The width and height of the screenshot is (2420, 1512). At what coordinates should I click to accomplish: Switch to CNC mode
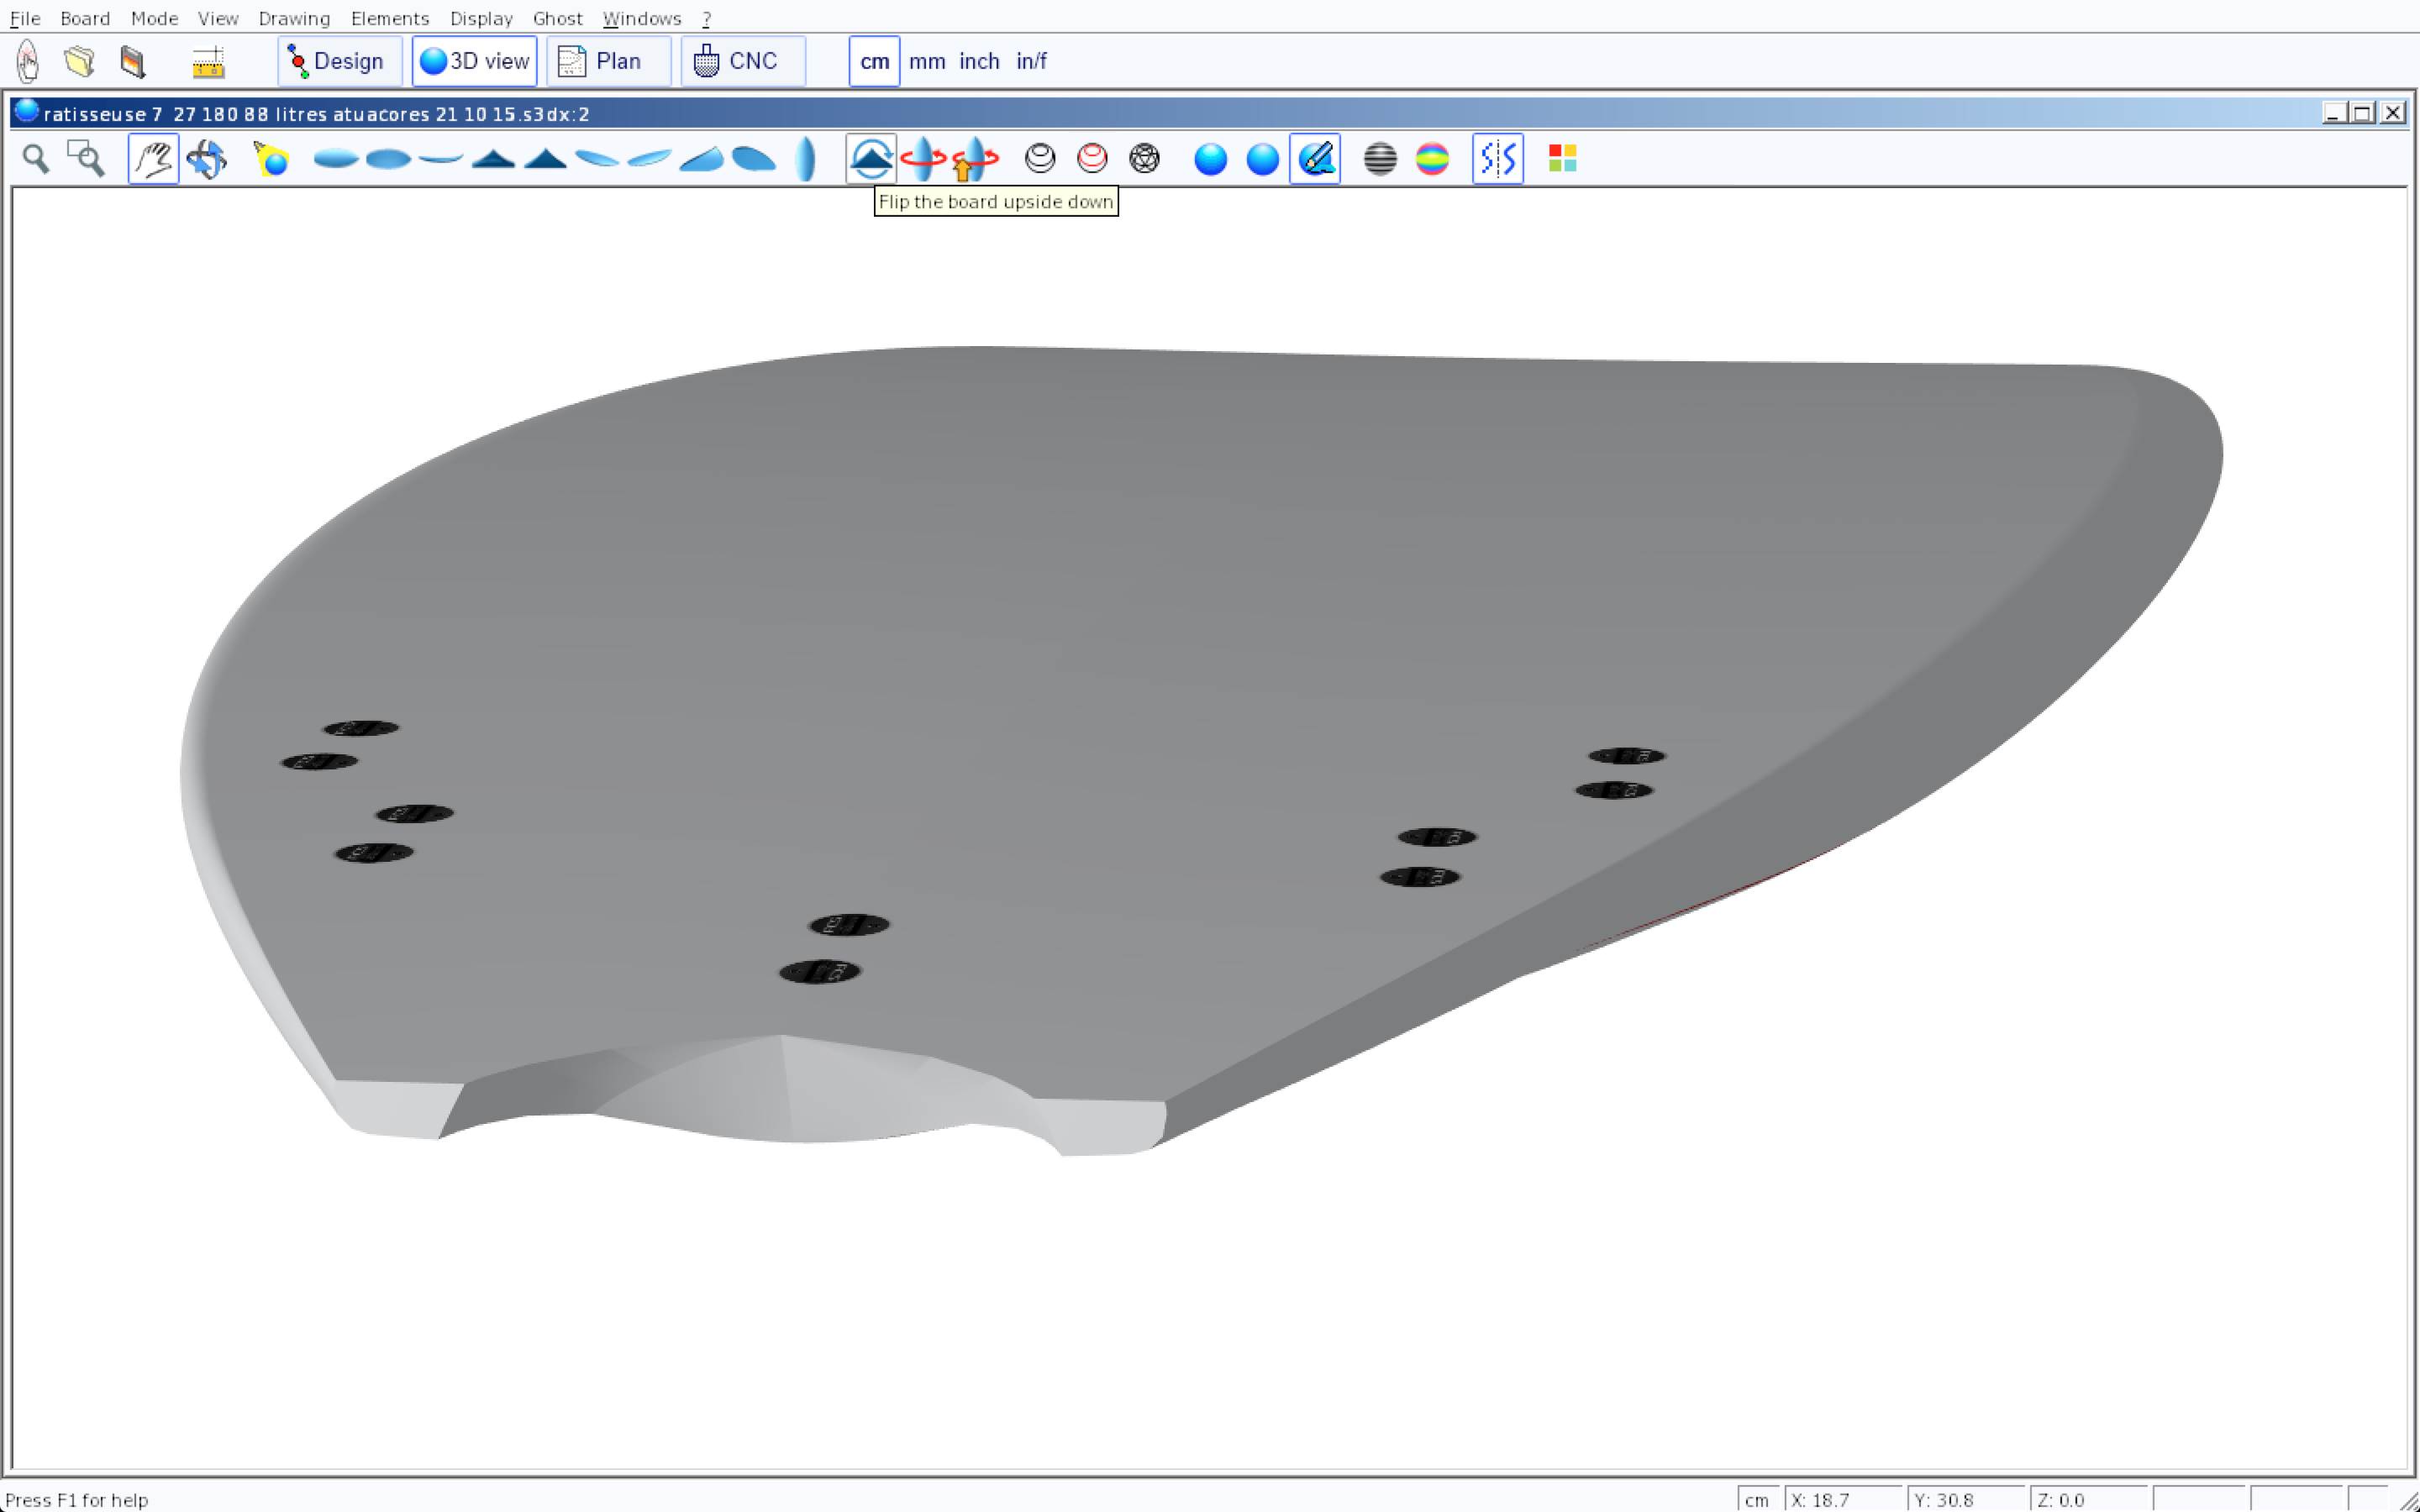point(742,62)
